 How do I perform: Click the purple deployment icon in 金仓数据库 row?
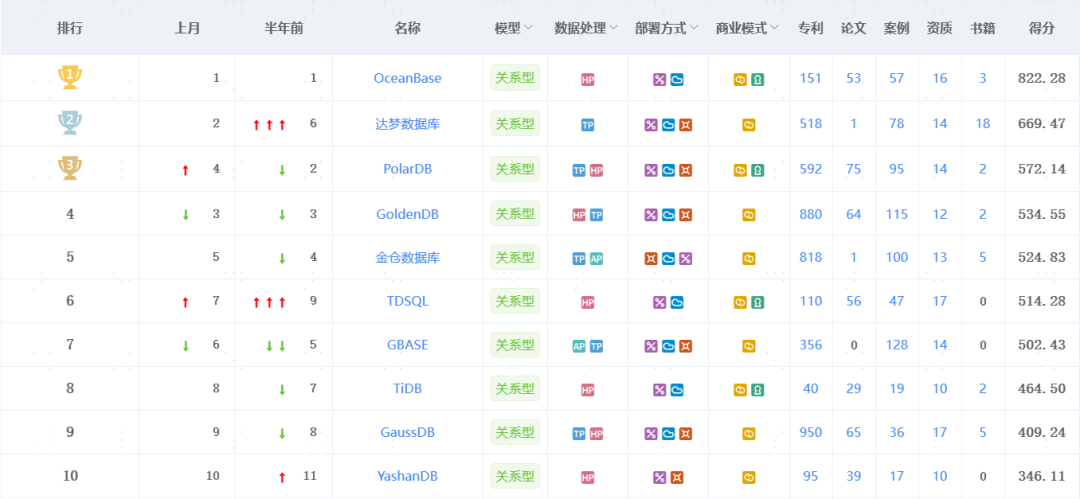pyautogui.click(x=685, y=258)
